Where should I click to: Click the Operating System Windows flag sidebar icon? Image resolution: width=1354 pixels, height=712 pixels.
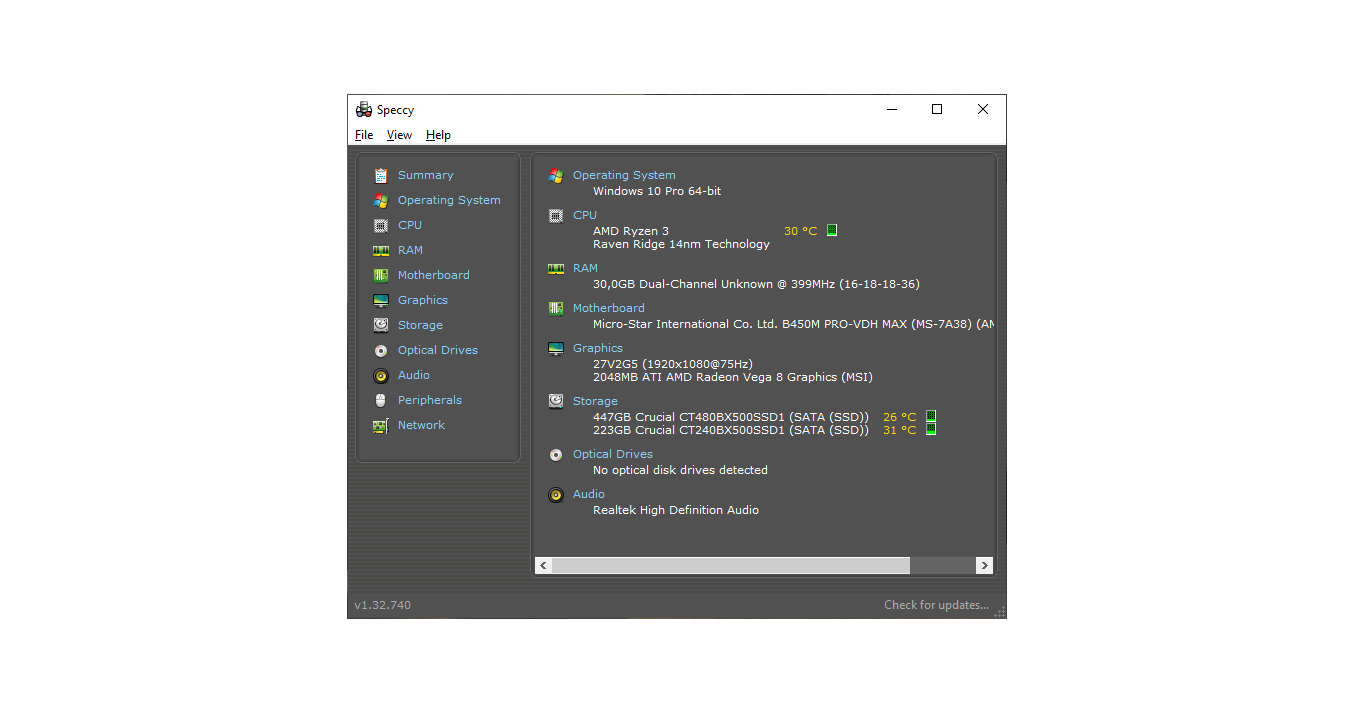click(380, 200)
